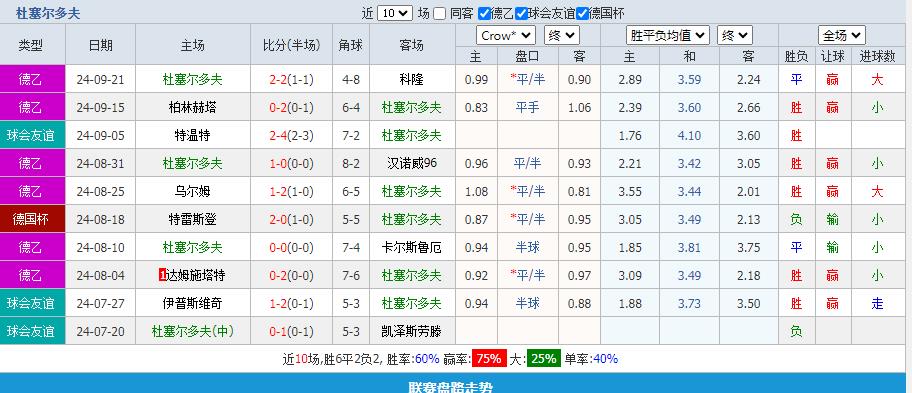This screenshot has width=912, height=393.
Task: Open the 胜平负均值 dropdown
Action: 668,35
